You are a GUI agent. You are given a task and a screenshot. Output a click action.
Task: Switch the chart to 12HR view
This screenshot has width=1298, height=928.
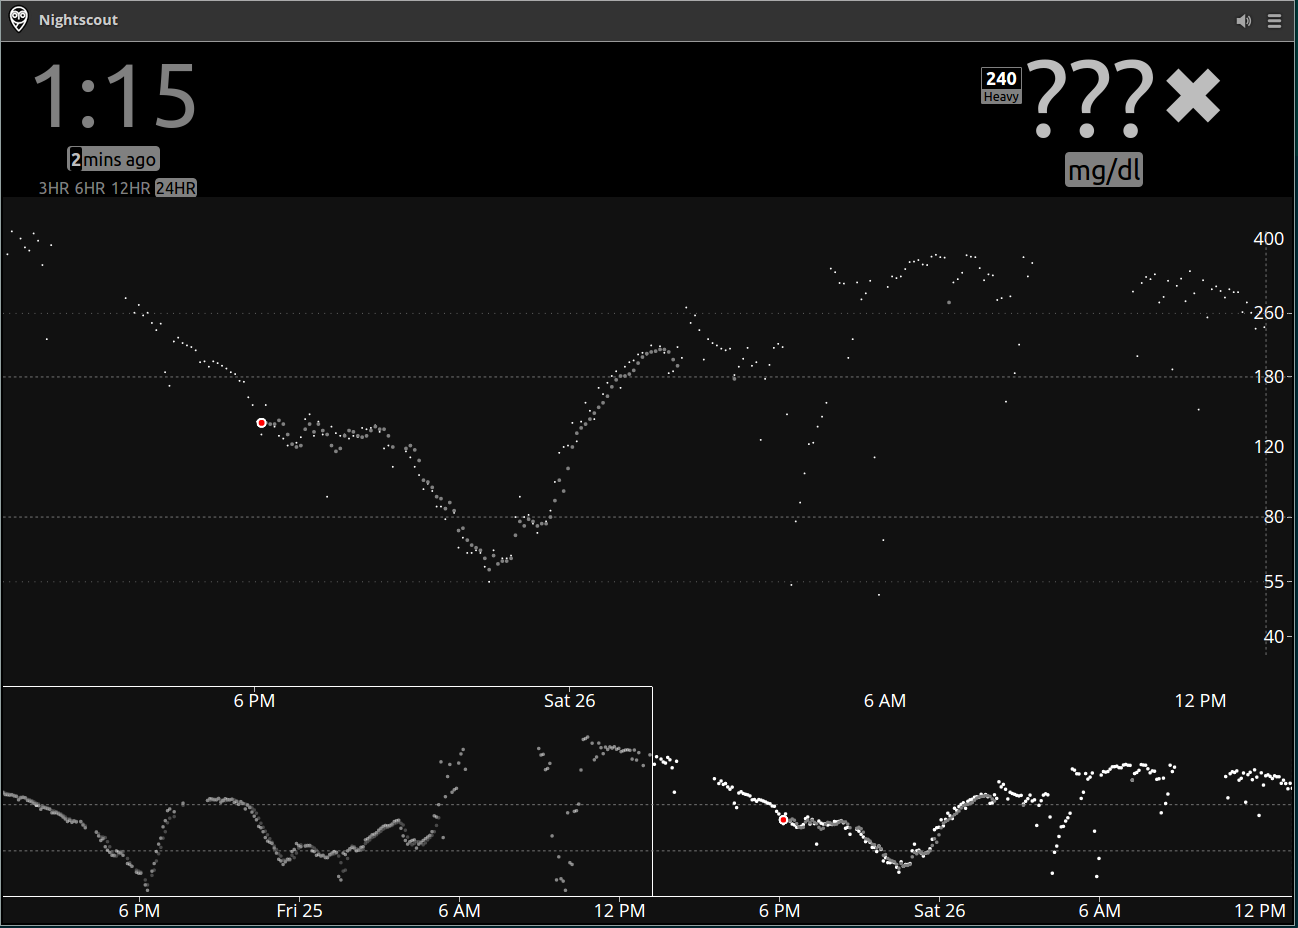pos(131,188)
